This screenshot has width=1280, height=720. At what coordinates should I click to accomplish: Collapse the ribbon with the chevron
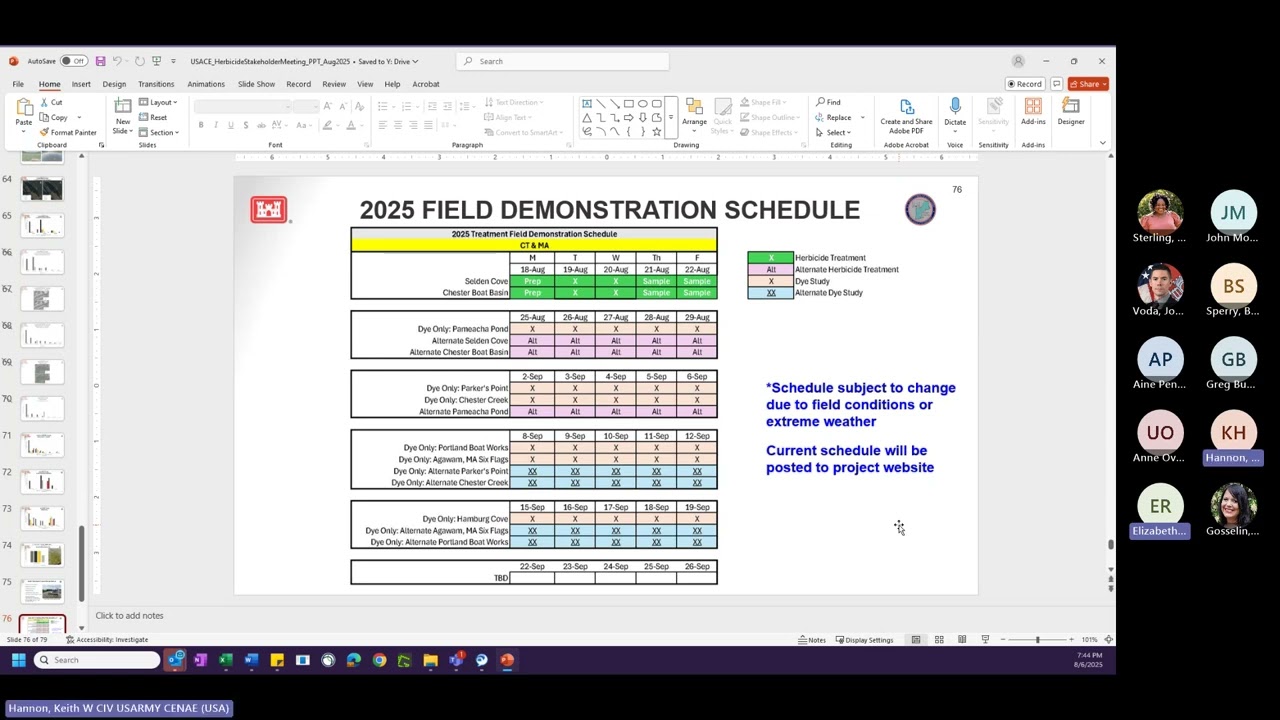(x=1103, y=143)
